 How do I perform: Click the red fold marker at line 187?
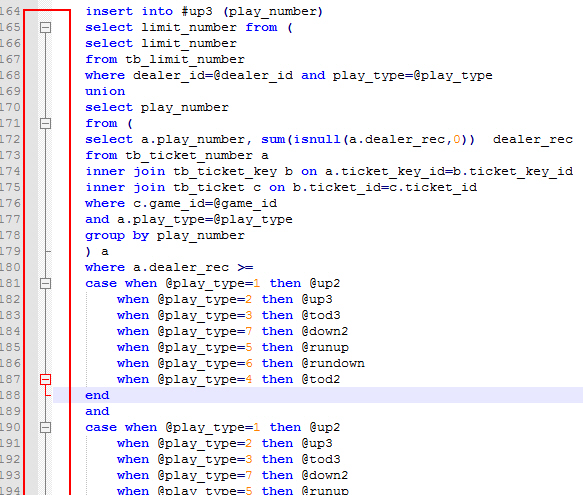coord(45,379)
